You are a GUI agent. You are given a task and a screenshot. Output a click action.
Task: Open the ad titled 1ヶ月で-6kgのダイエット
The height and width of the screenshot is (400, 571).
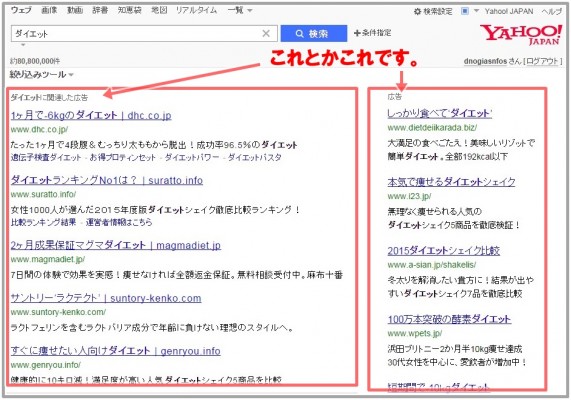coord(91,115)
